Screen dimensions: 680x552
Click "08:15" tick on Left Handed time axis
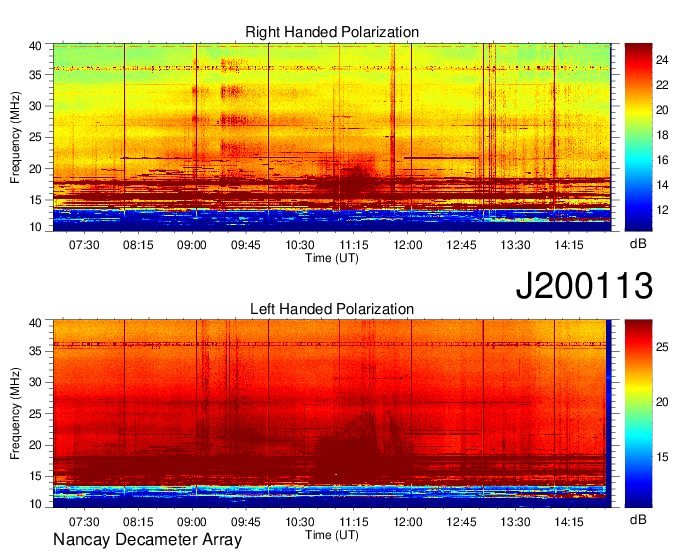[138, 522]
